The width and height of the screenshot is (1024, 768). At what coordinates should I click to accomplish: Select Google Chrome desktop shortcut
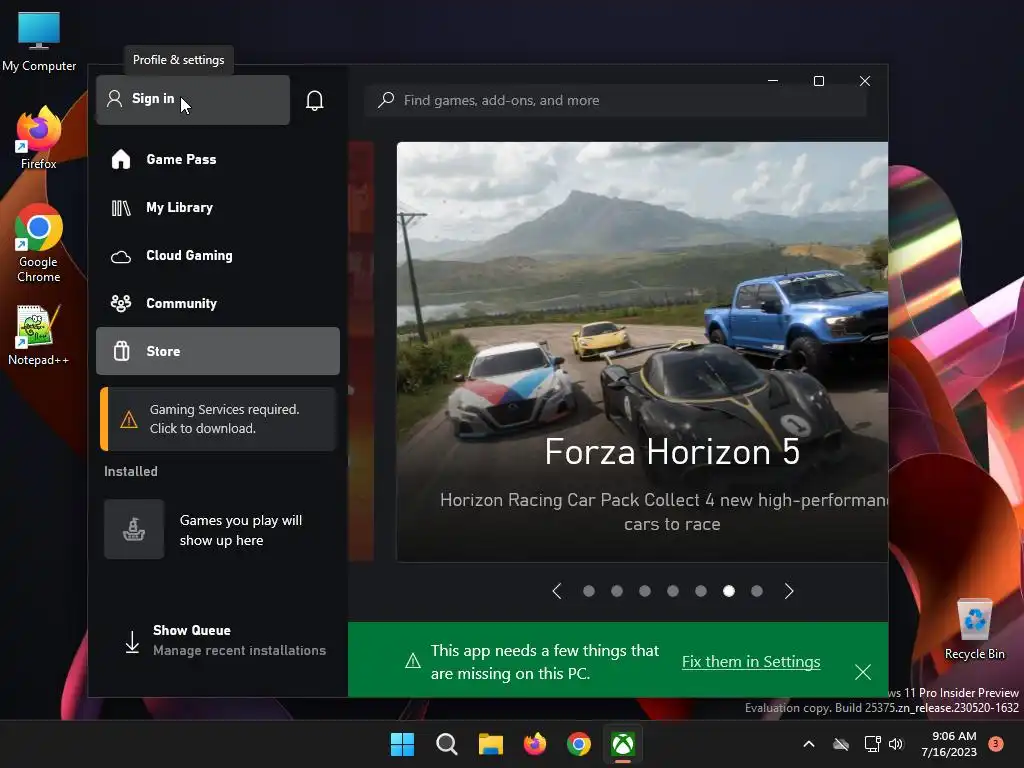tap(39, 244)
